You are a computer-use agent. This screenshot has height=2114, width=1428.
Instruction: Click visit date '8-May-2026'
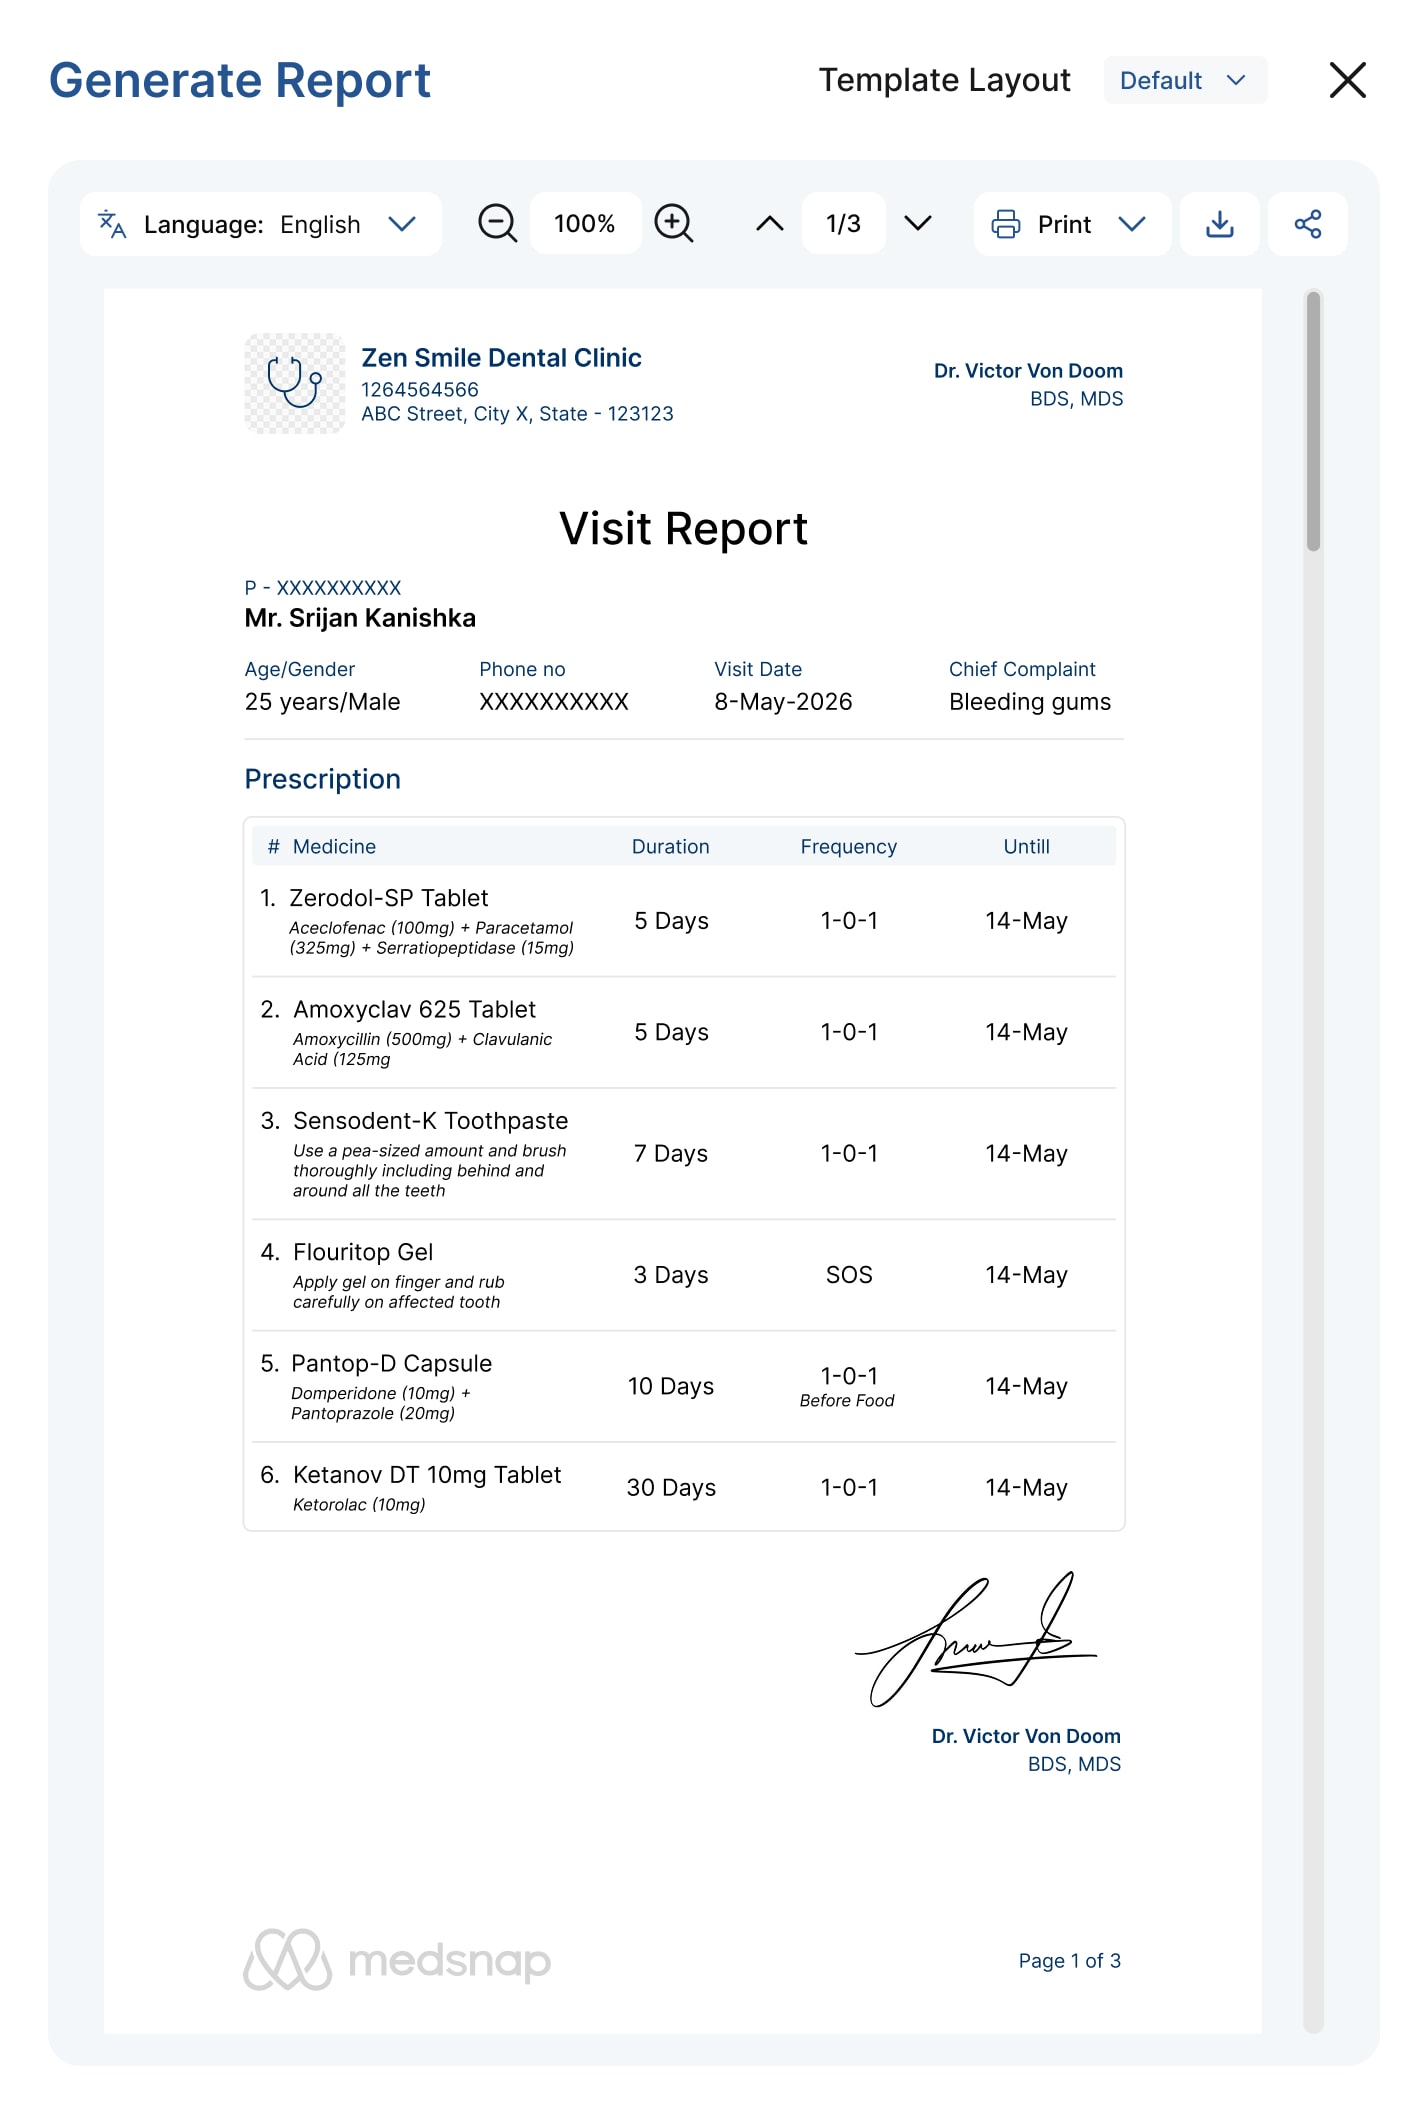(x=783, y=702)
